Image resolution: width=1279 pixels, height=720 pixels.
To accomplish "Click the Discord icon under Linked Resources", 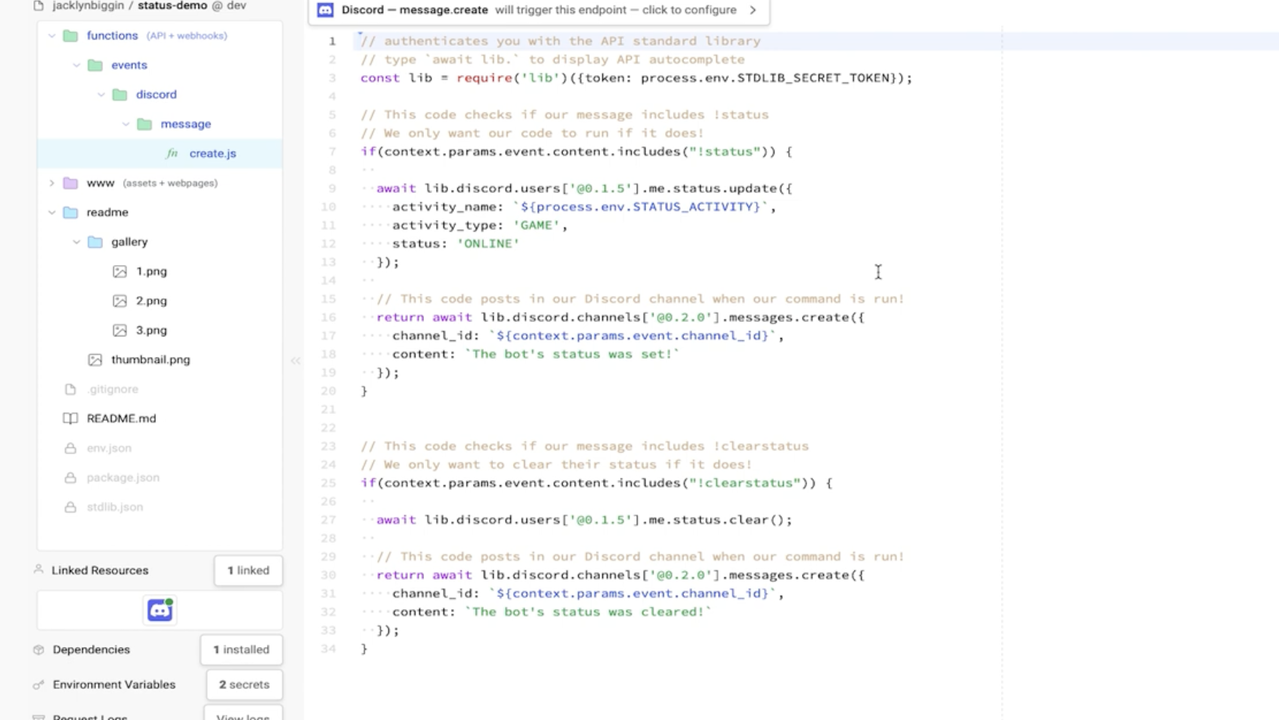I will tap(160, 610).
